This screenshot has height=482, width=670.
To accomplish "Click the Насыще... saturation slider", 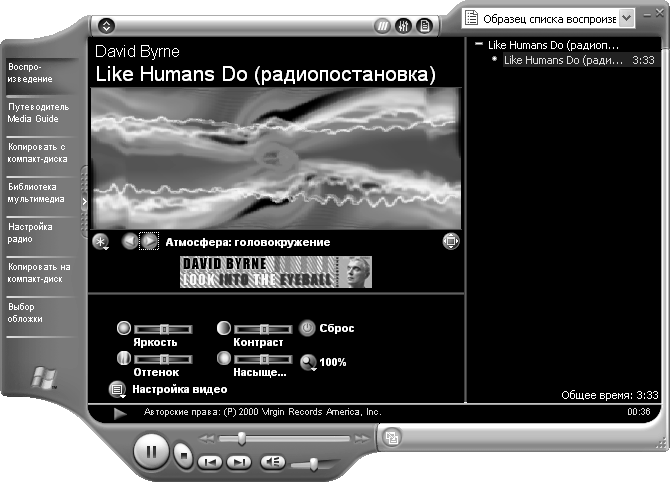I will (263, 359).
